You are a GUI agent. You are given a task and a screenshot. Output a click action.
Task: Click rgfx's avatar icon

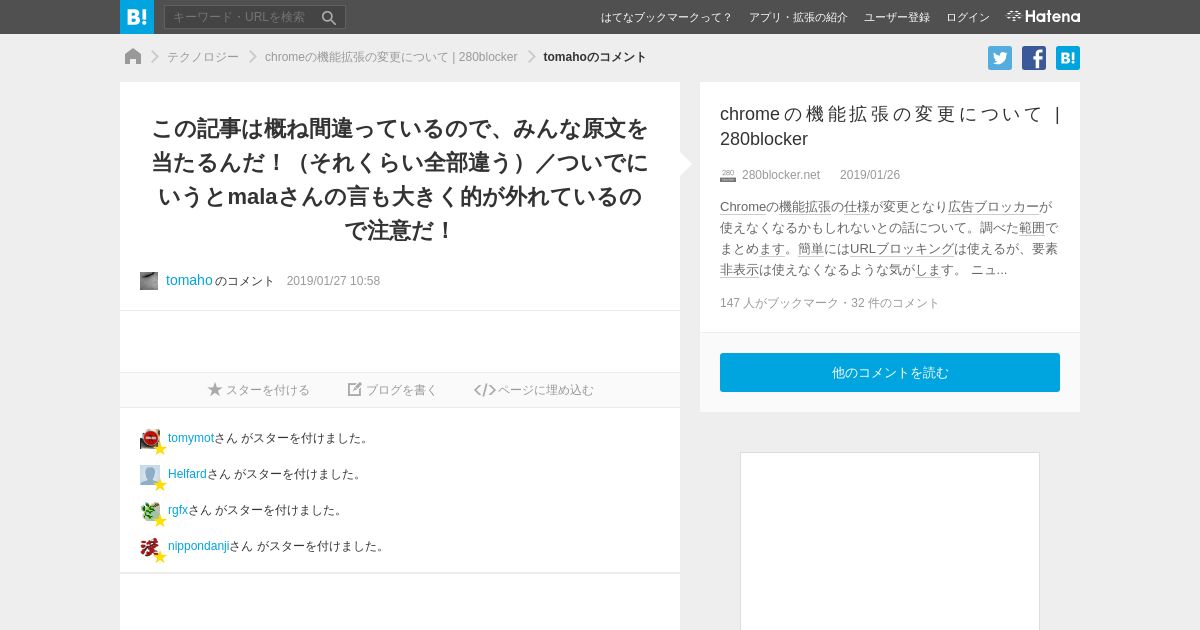150,510
